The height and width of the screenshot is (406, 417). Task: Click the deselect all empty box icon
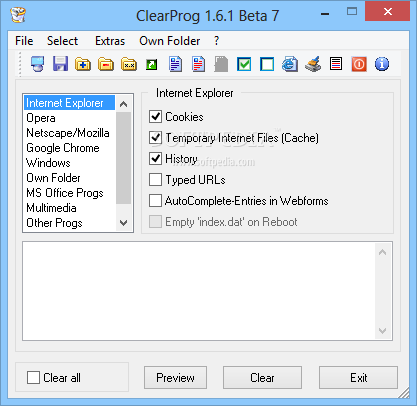coord(267,64)
